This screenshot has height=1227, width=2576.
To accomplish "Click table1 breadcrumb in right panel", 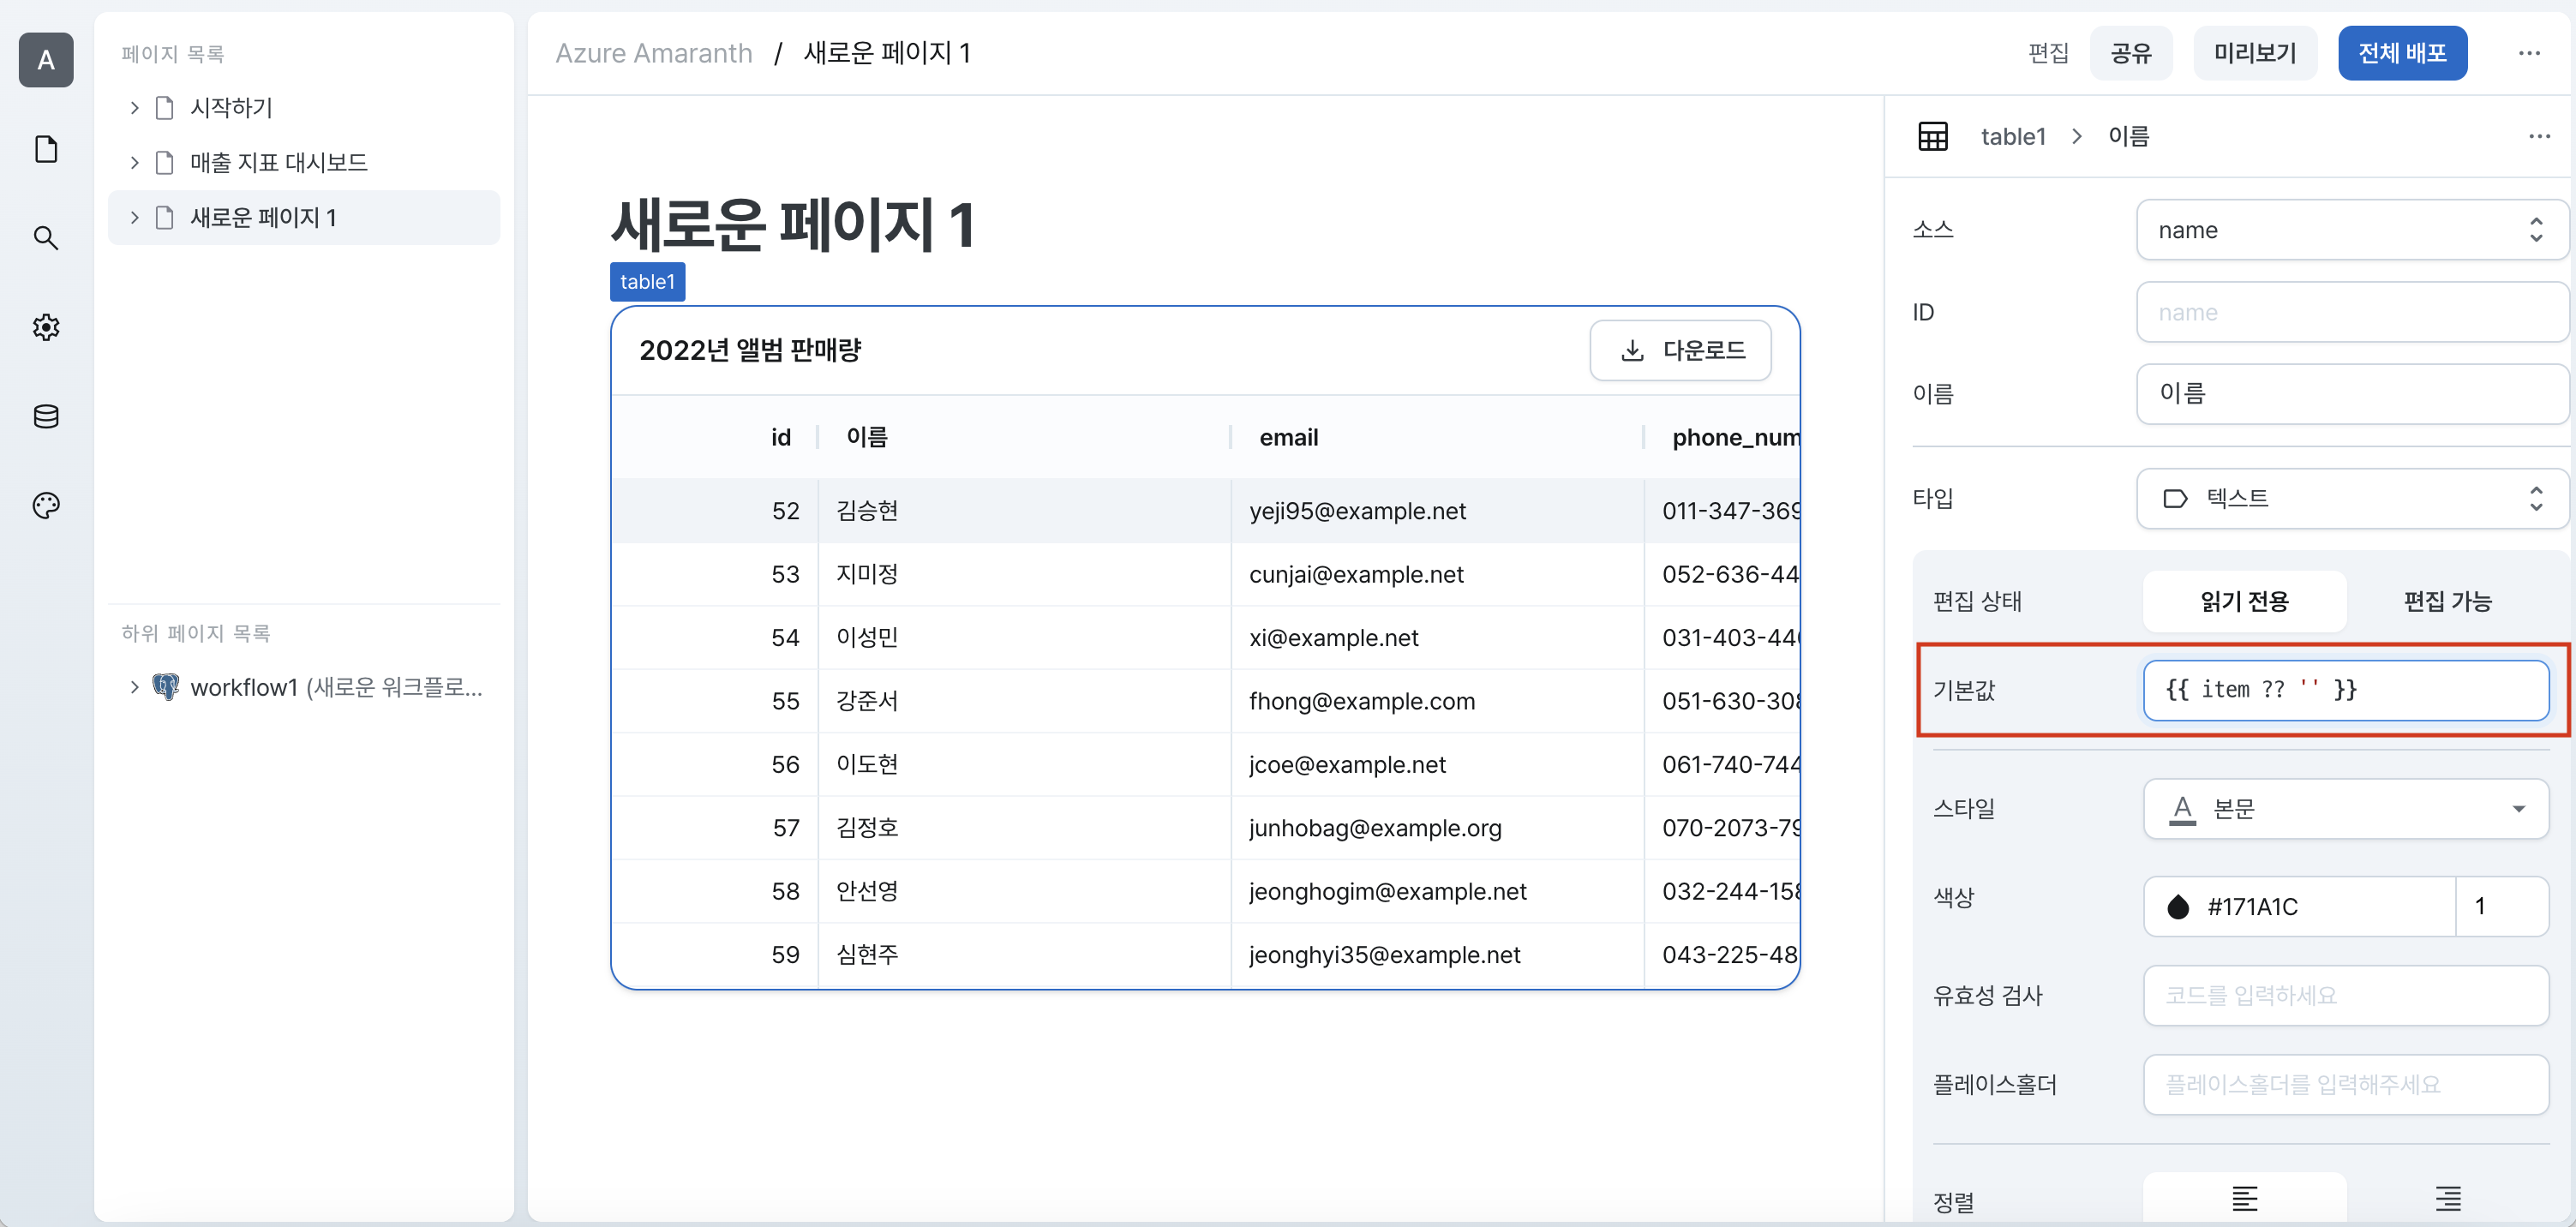I will pos(2013,136).
